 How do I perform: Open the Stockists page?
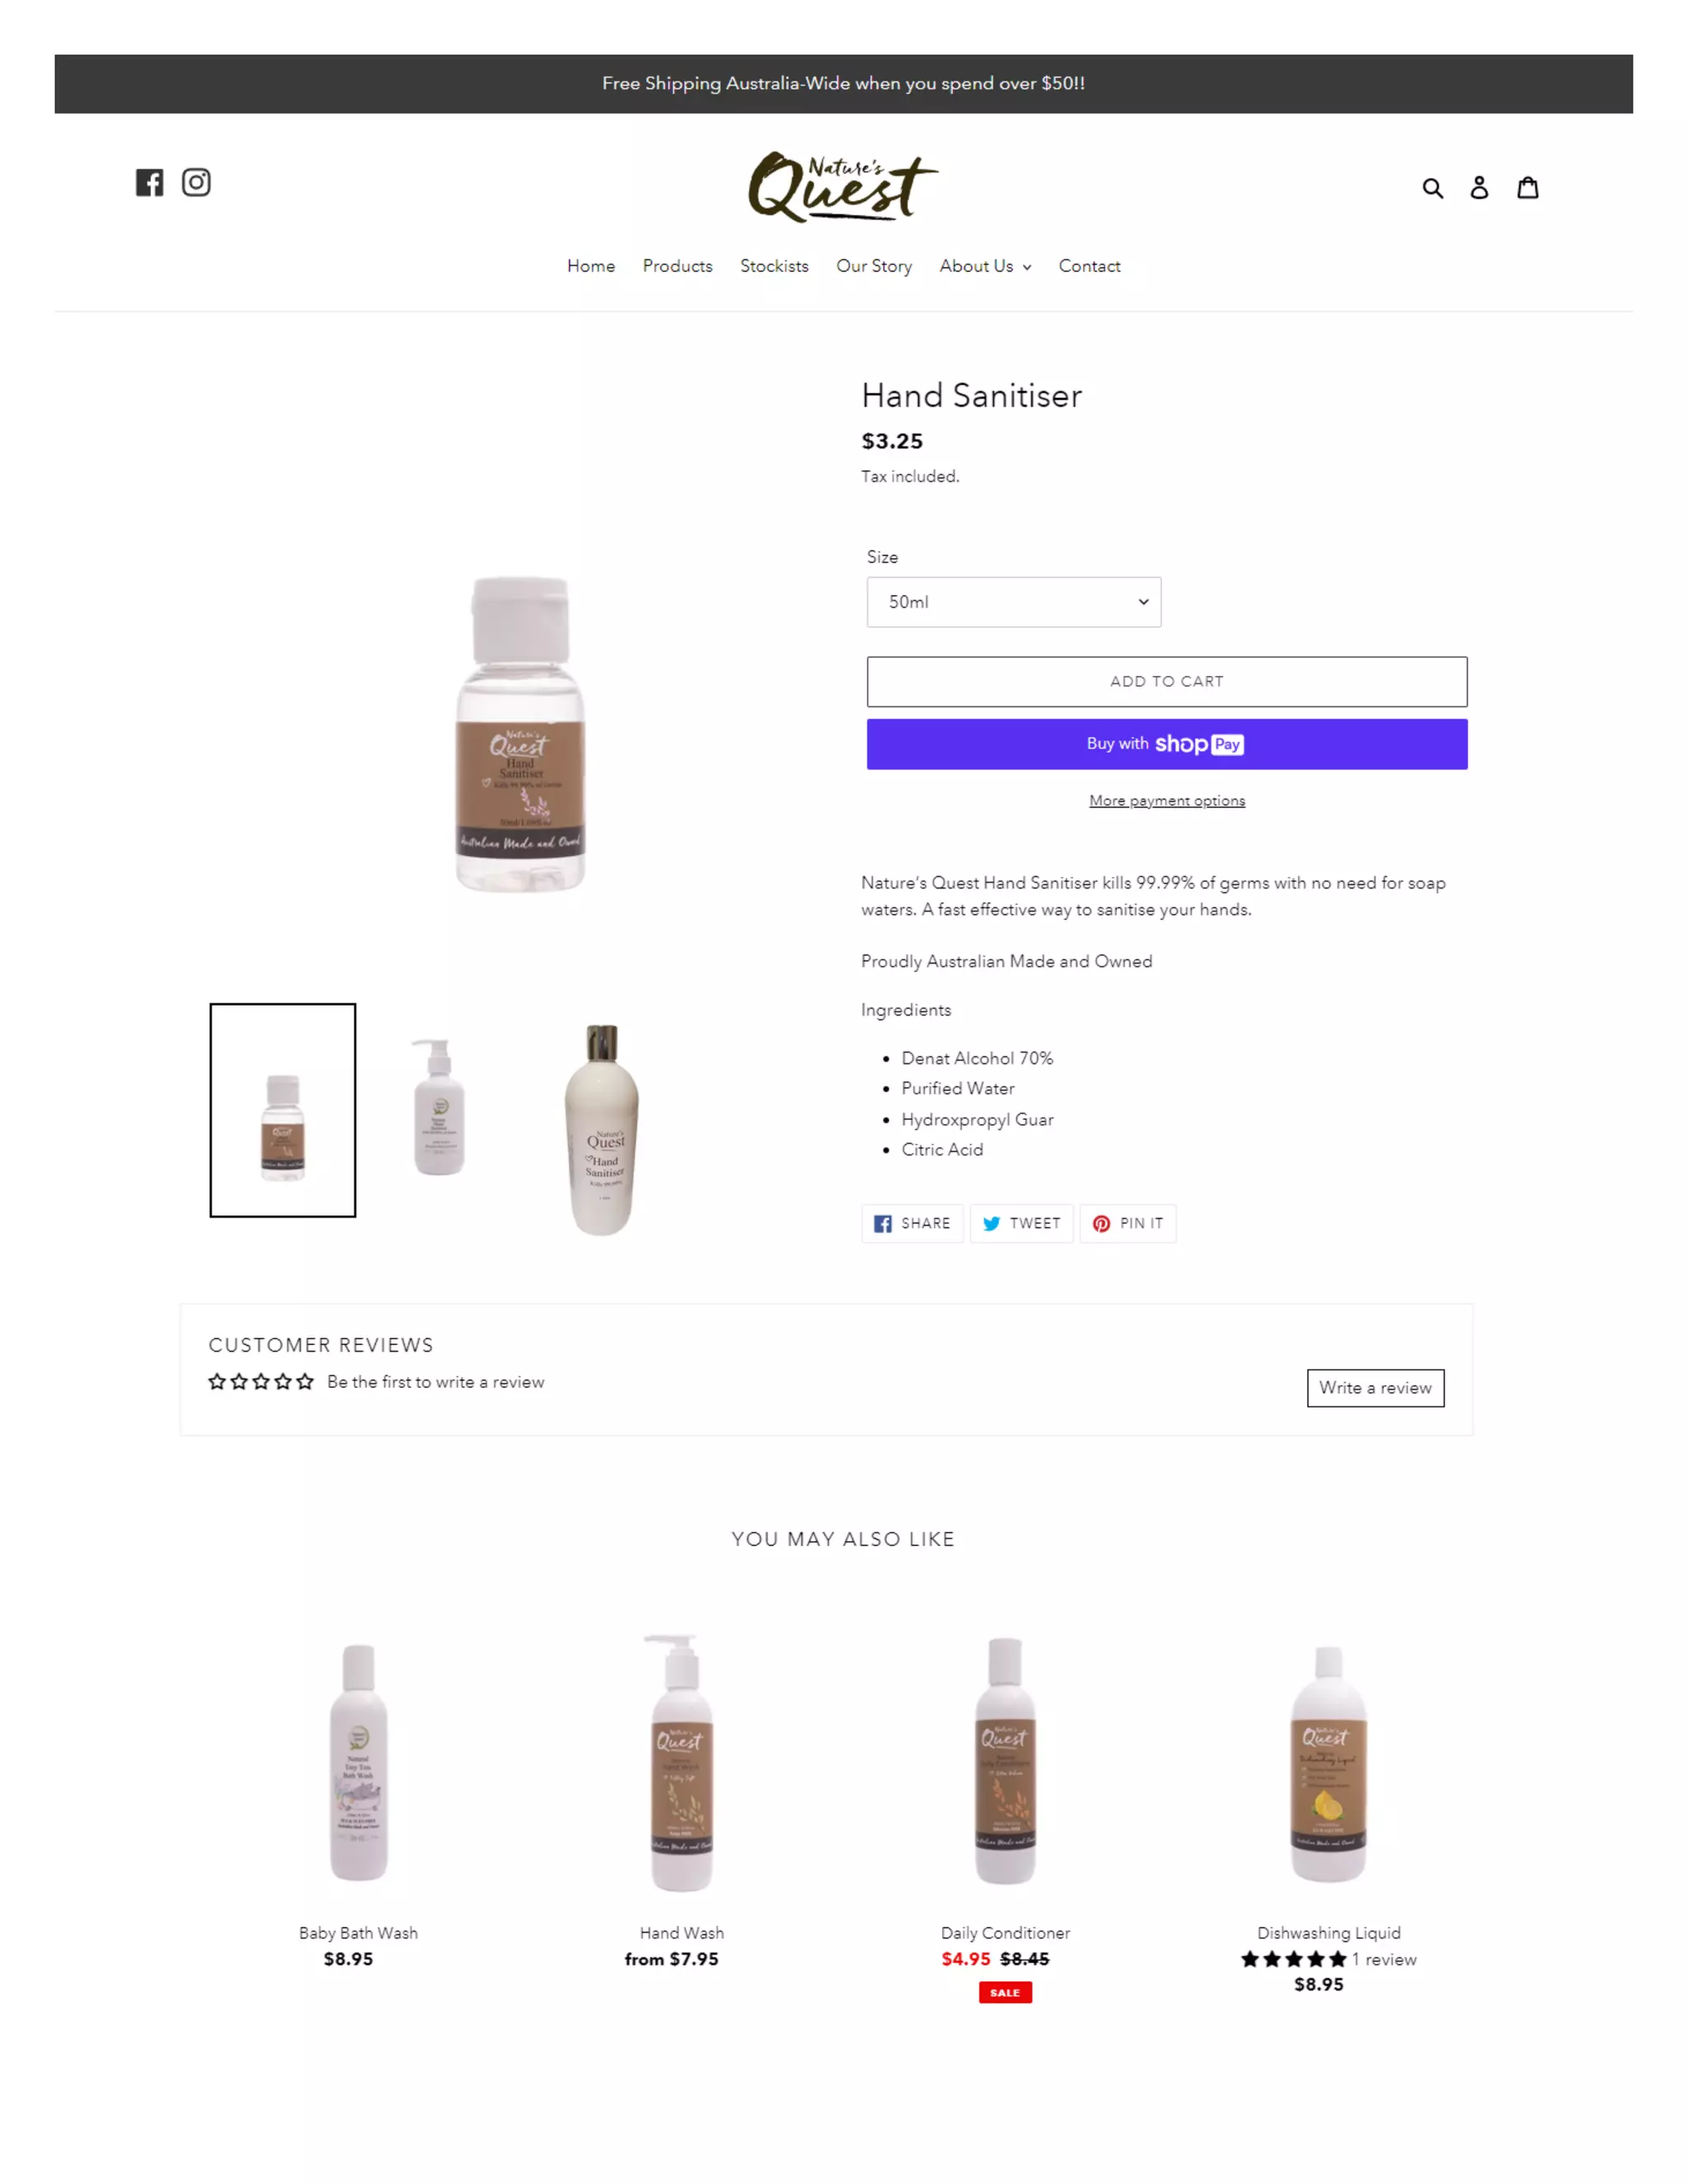(x=774, y=266)
